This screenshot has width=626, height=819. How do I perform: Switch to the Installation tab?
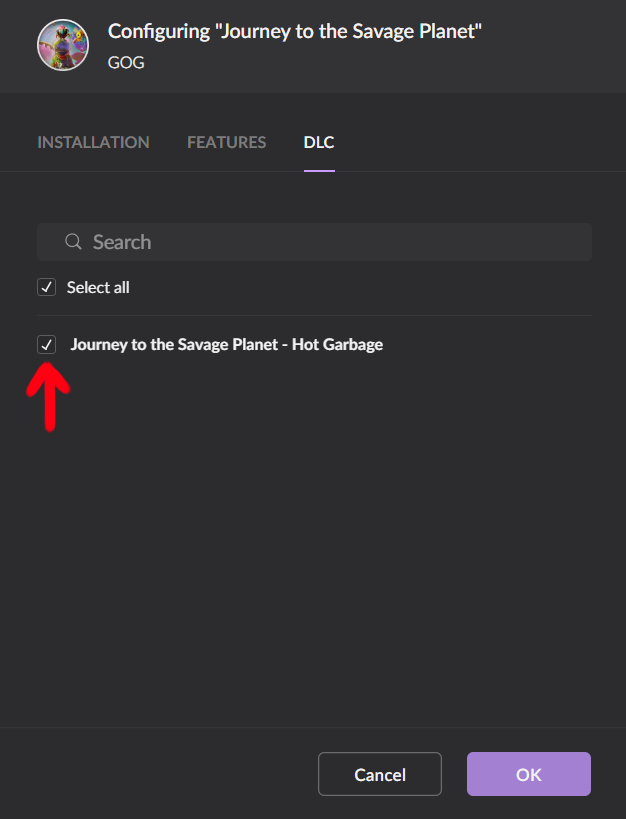click(x=94, y=142)
